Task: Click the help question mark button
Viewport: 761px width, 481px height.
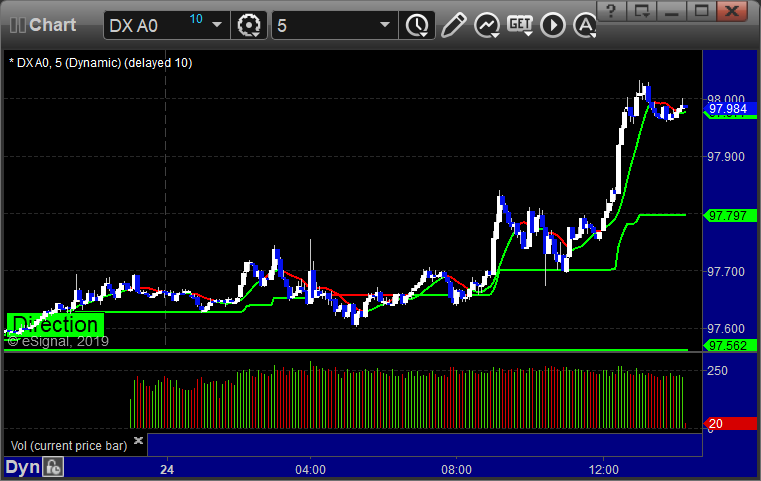Action: (611, 11)
